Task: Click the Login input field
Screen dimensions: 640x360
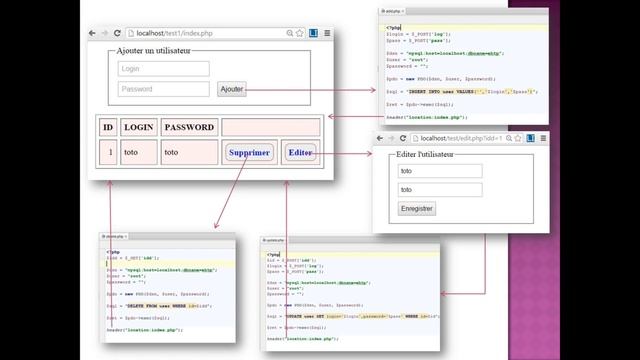Action: [164, 69]
